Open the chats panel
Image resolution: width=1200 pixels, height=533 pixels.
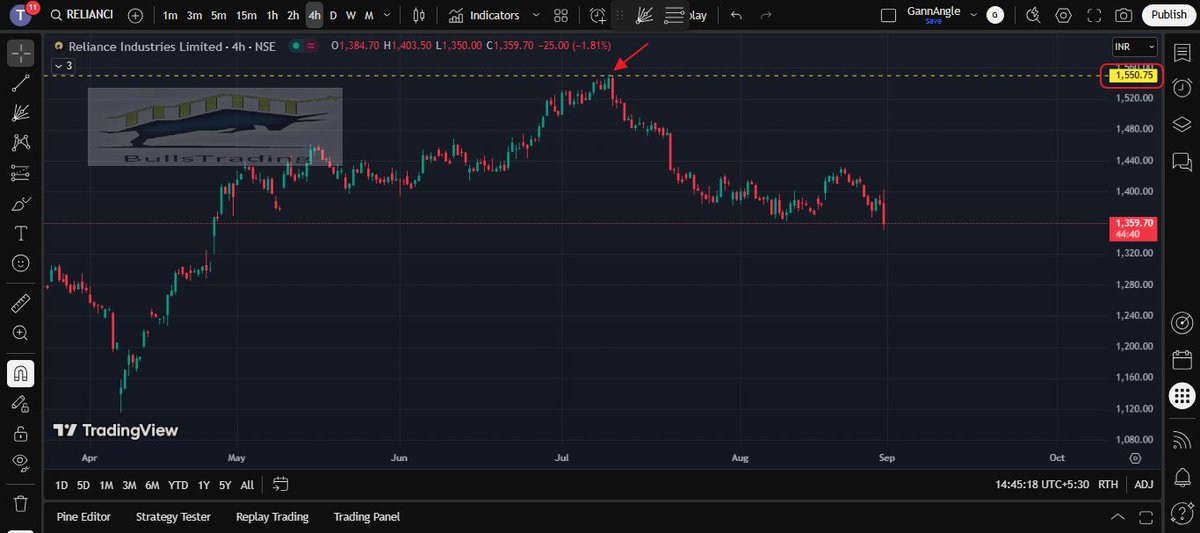pyautogui.click(x=1182, y=160)
